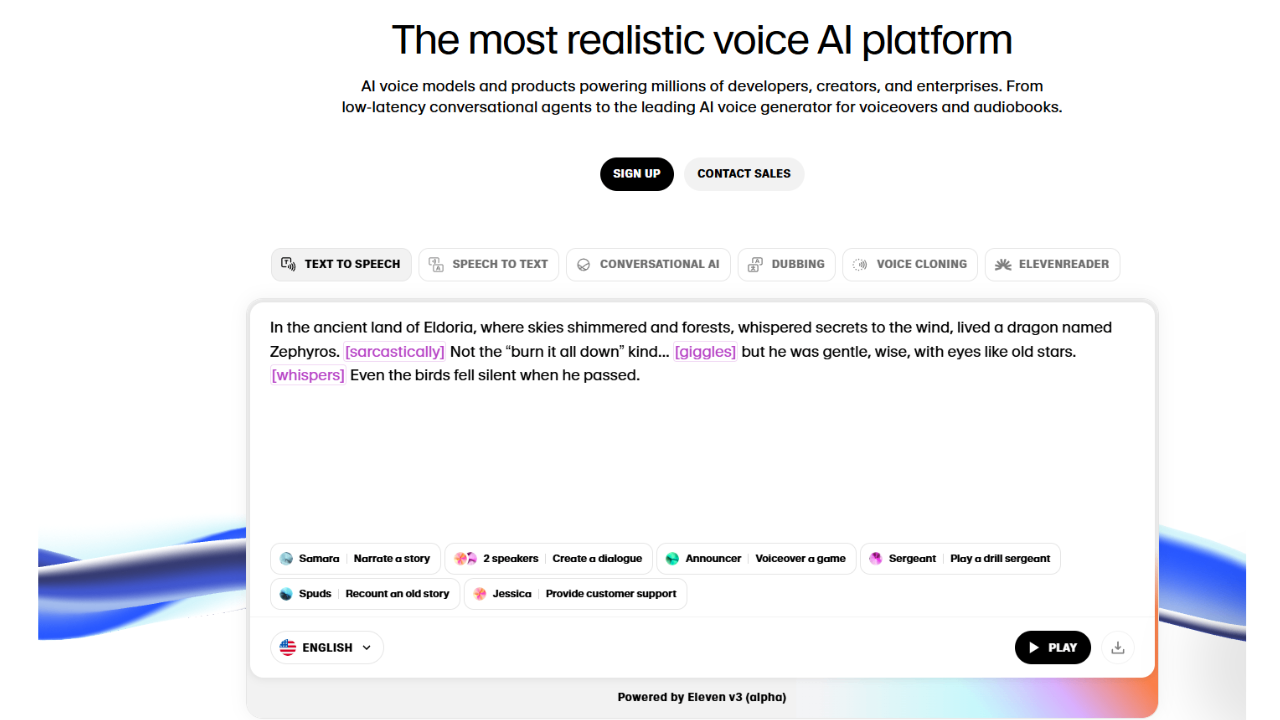This screenshot has height=720, width=1280.
Task: Click the Speech to Text microphone icon
Action: pyautogui.click(x=436, y=264)
